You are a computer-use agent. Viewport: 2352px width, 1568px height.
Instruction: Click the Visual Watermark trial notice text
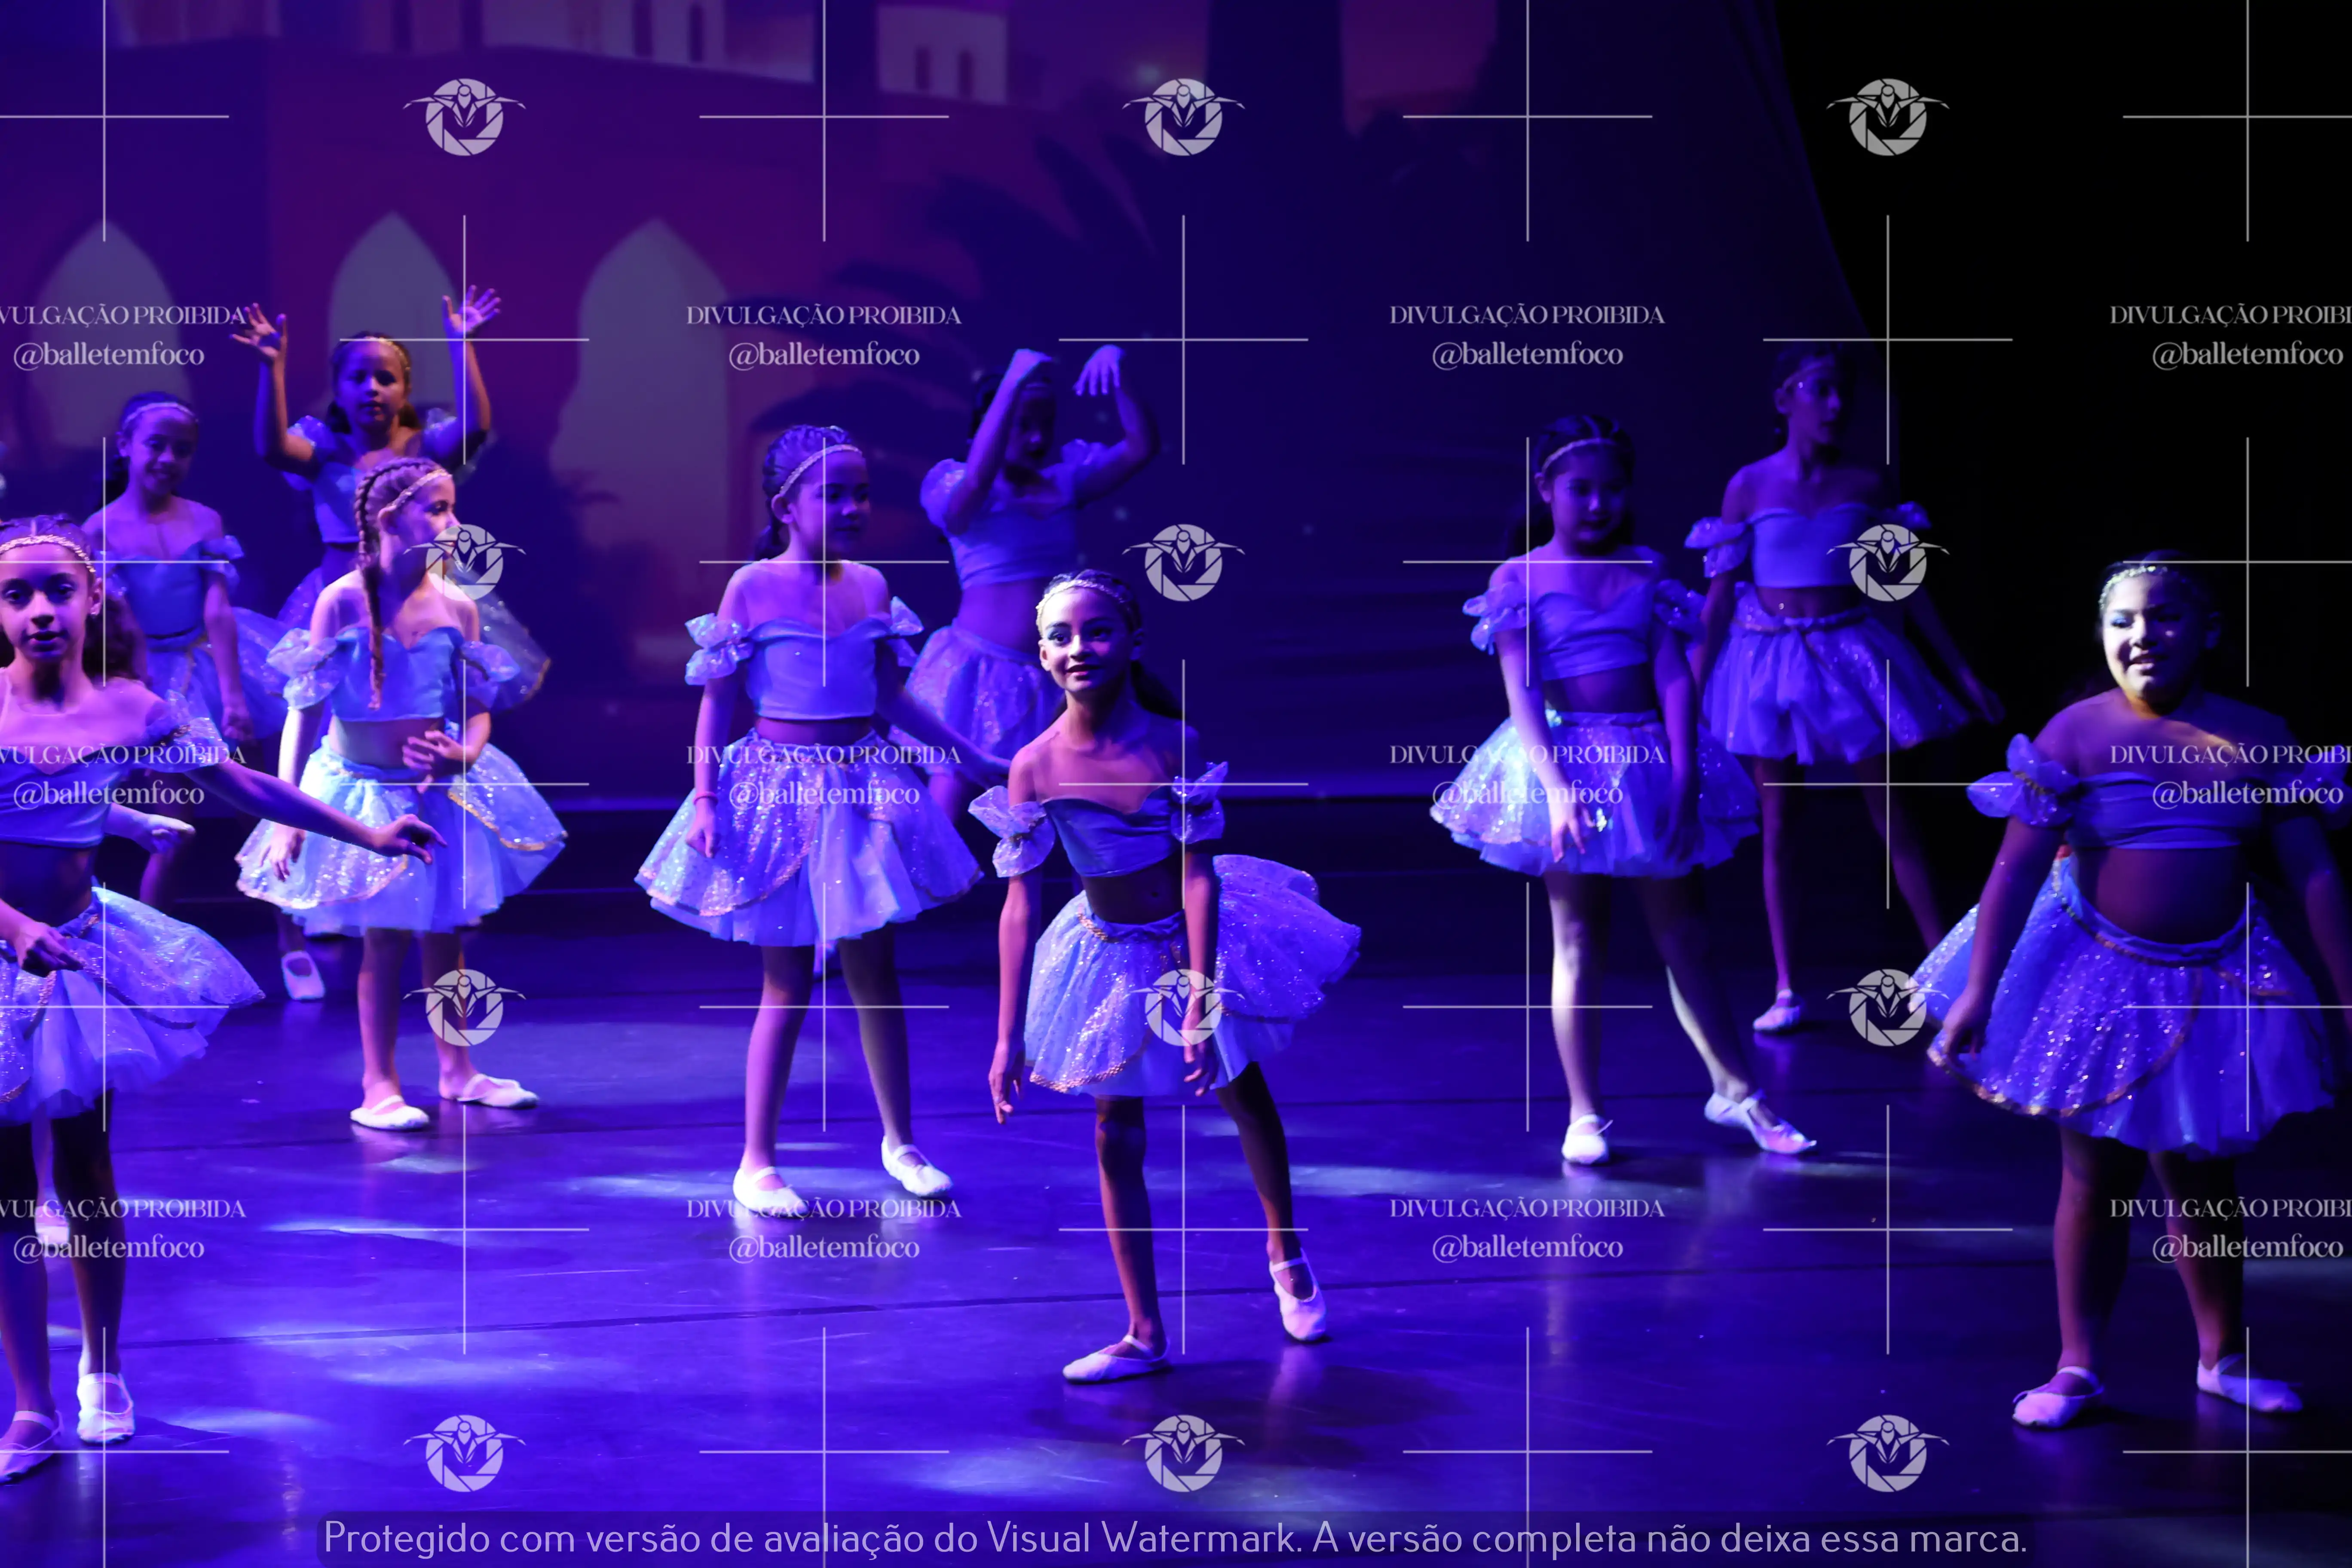coord(1175,1538)
